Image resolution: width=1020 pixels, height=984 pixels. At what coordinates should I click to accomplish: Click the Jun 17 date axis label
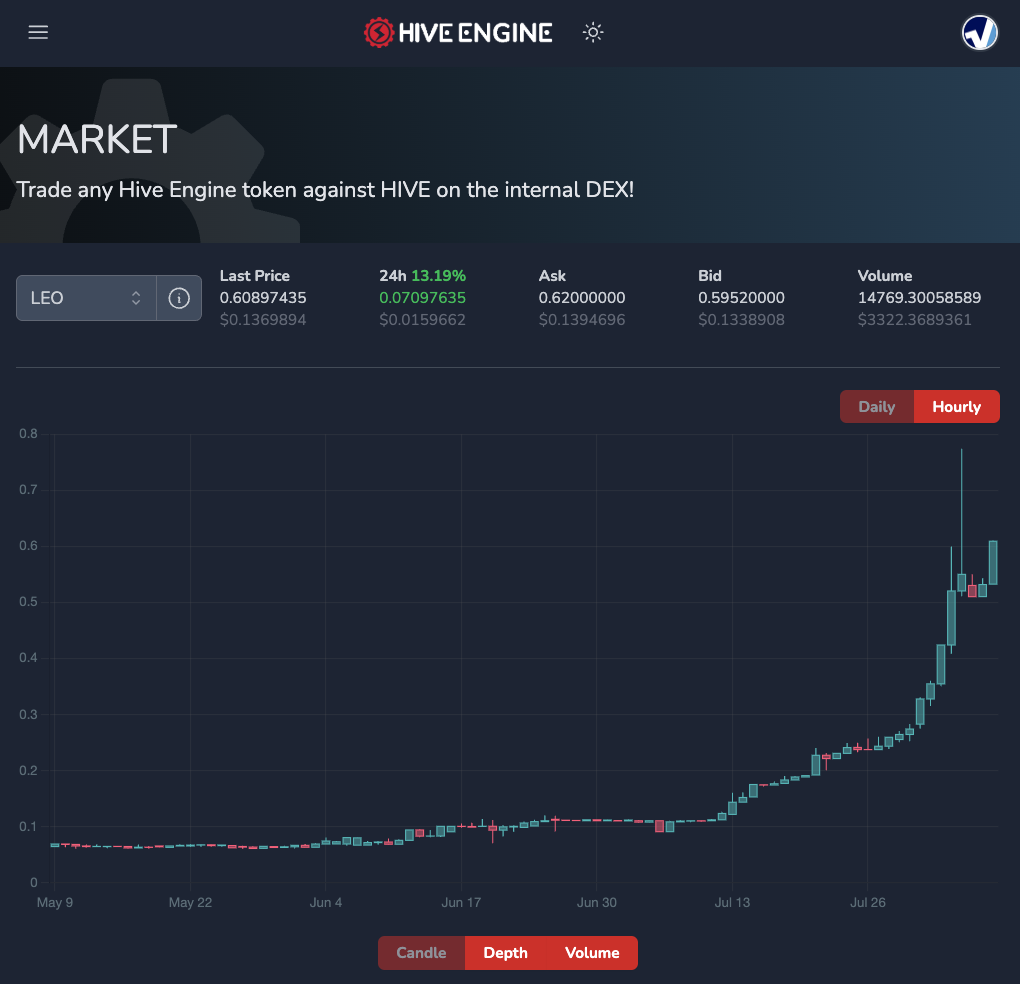pyautogui.click(x=461, y=903)
